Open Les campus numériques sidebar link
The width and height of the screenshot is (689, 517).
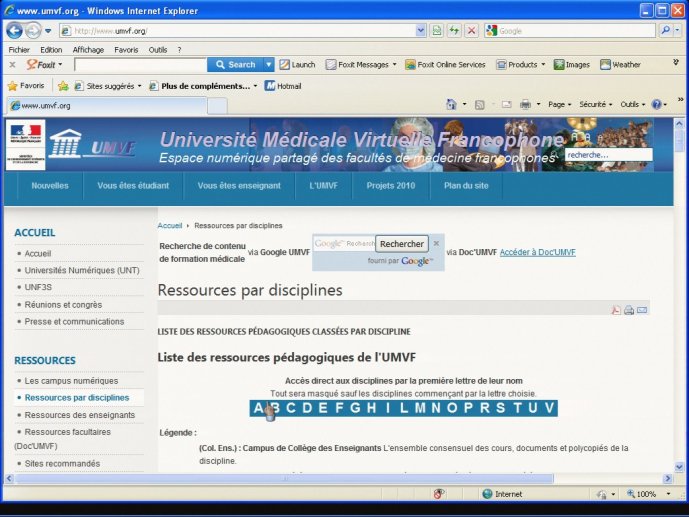pos(71,381)
